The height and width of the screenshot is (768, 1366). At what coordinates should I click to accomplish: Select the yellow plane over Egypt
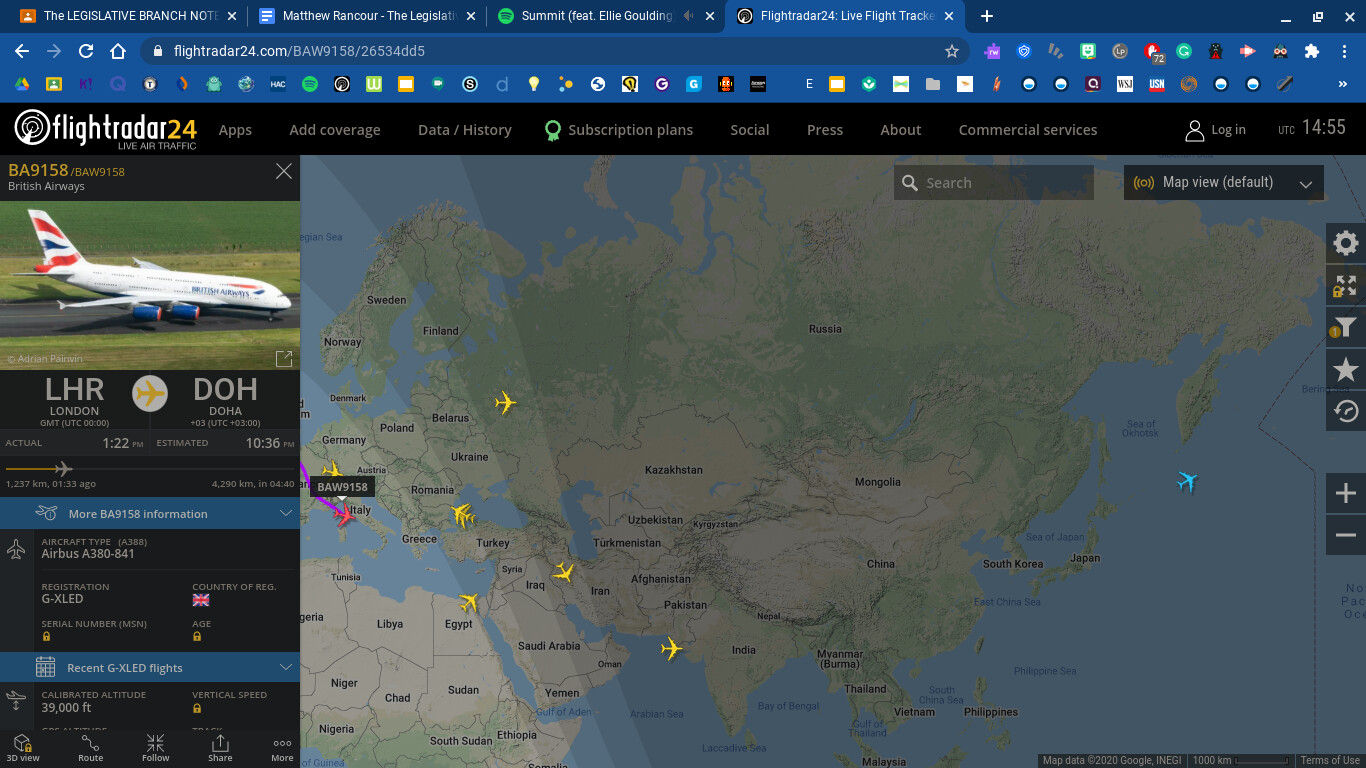pos(469,602)
